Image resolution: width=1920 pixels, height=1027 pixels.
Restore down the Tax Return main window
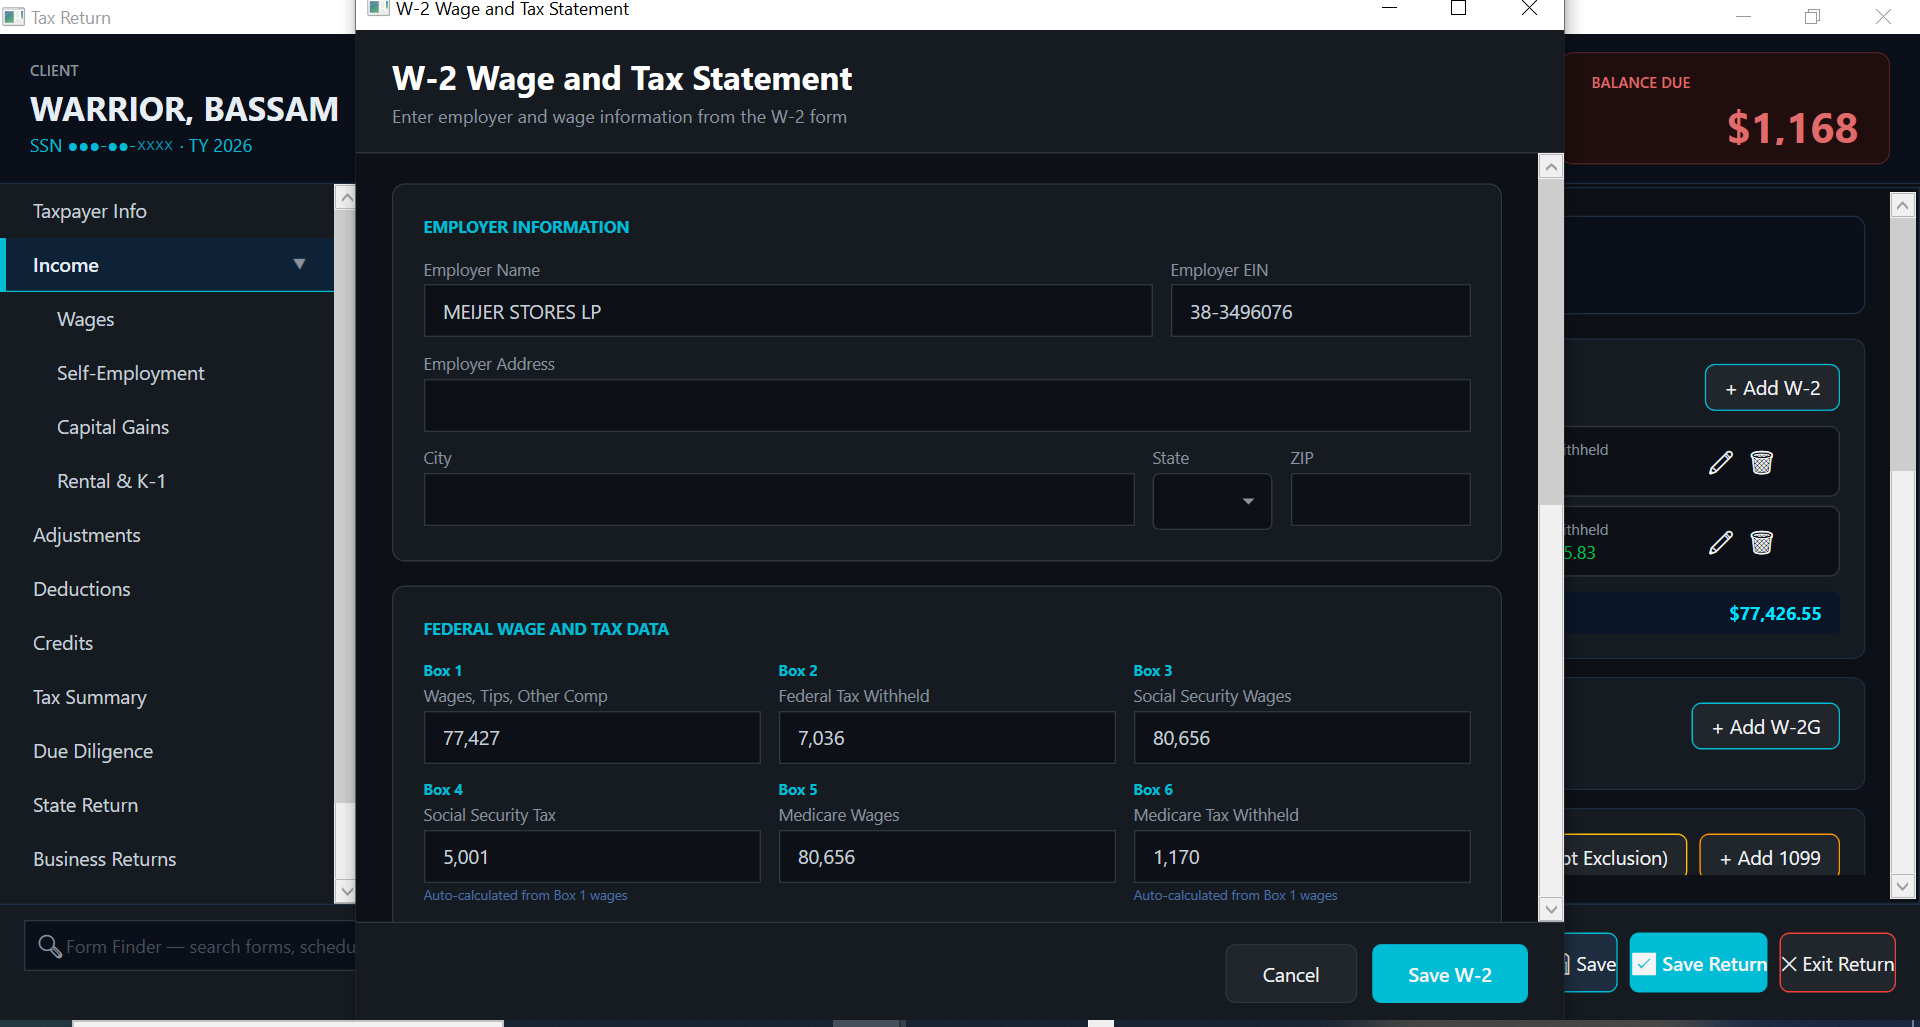click(x=1813, y=17)
